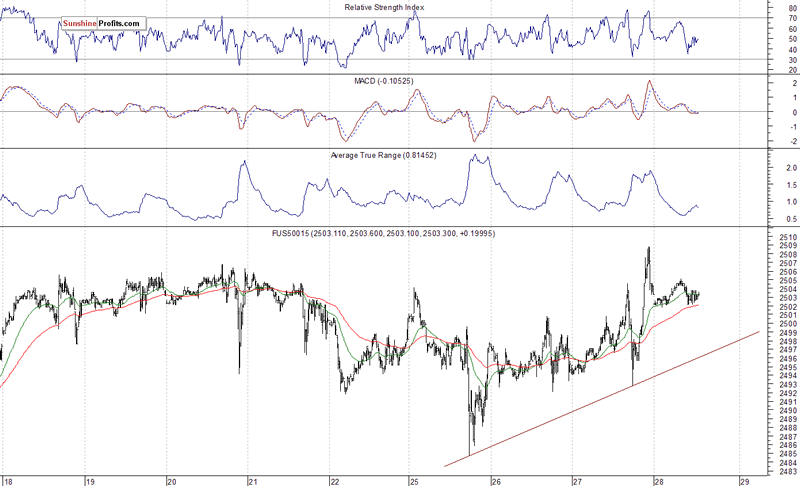Select the Relative Strength Index panel title
Viewport: 800px width, 486px height.
384,7
